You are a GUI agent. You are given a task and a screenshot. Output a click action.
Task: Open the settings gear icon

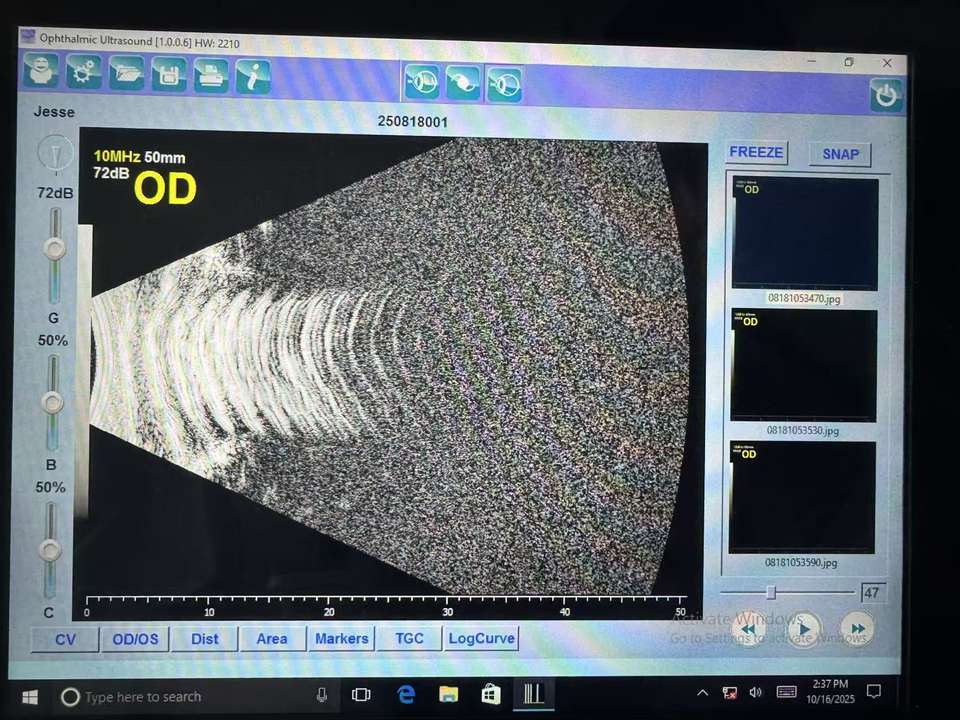point(84,73)
